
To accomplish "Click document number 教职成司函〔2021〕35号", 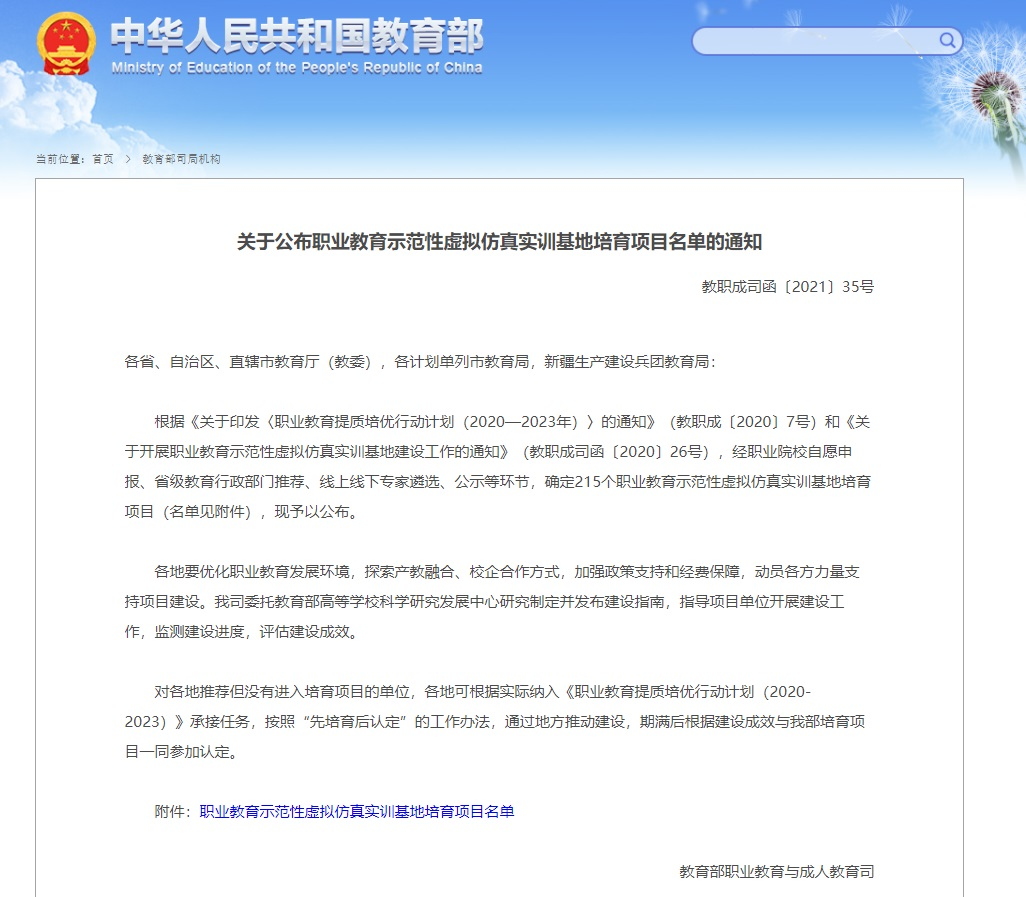I will pyautogui.click(x=788, y=287).
